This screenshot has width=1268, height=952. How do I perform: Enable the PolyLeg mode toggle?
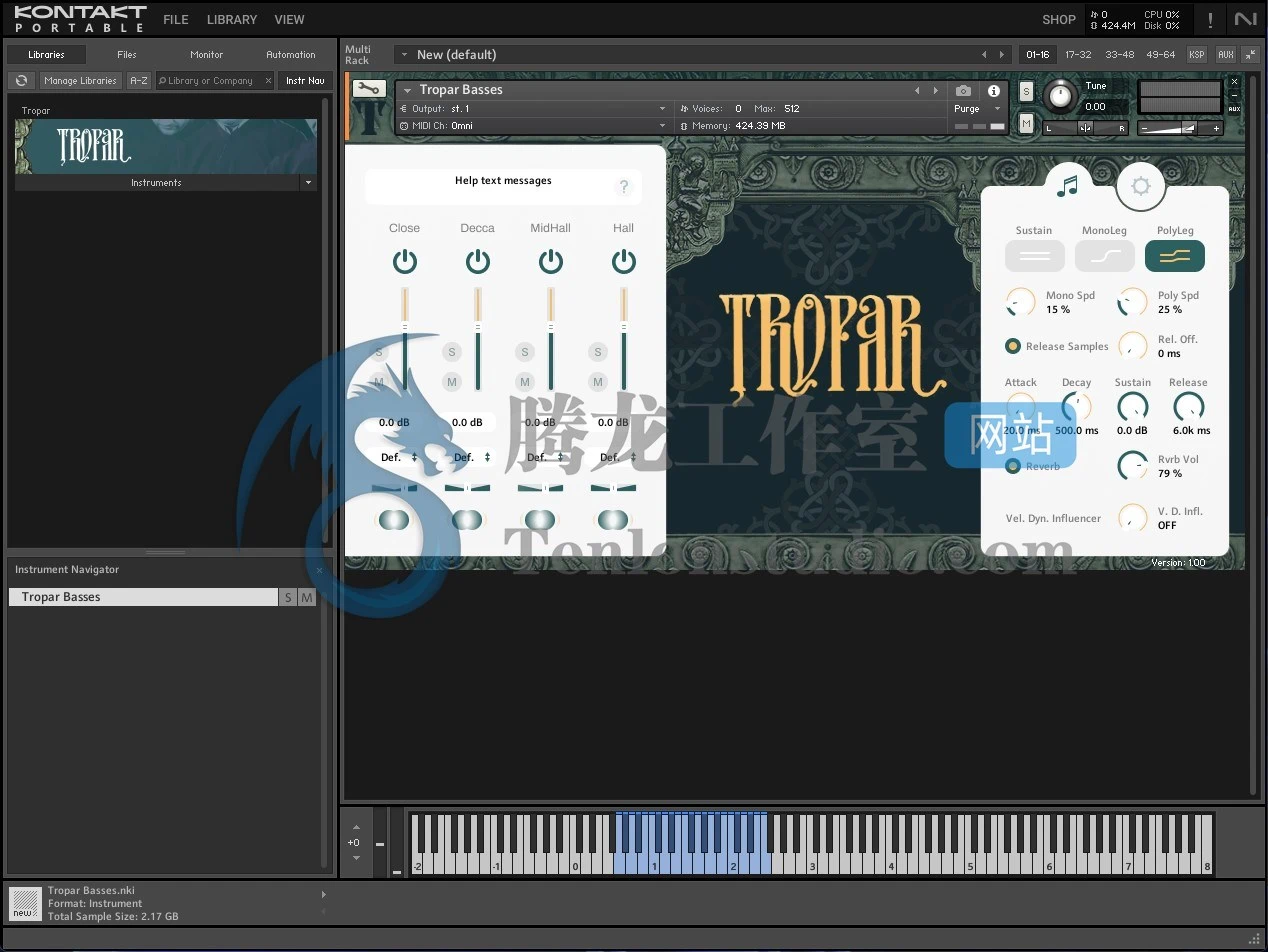(x=1174, y=256)
